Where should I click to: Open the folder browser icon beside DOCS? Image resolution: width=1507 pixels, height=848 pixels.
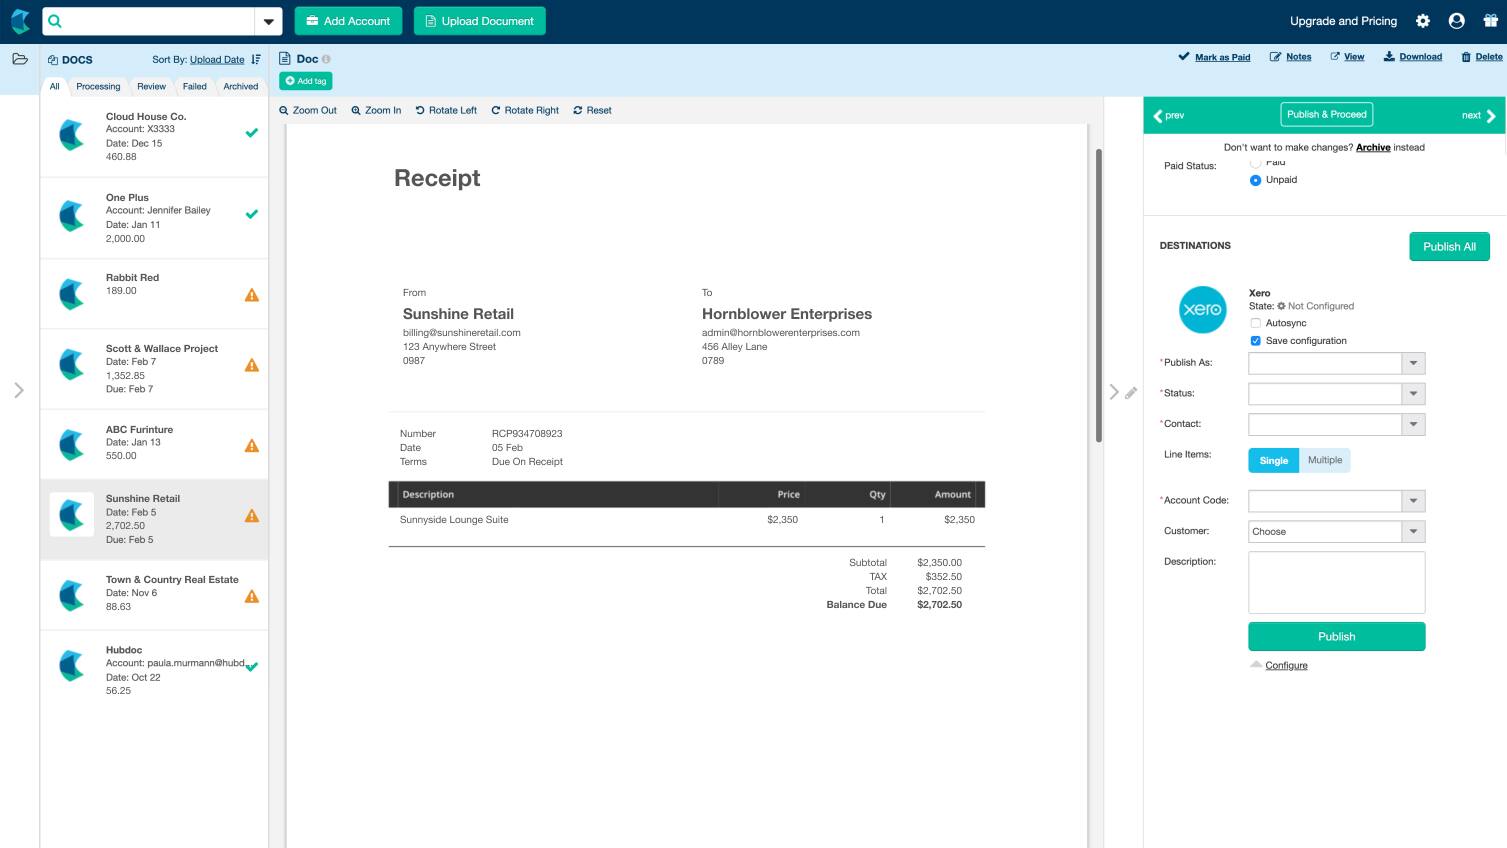coord(18,59)
